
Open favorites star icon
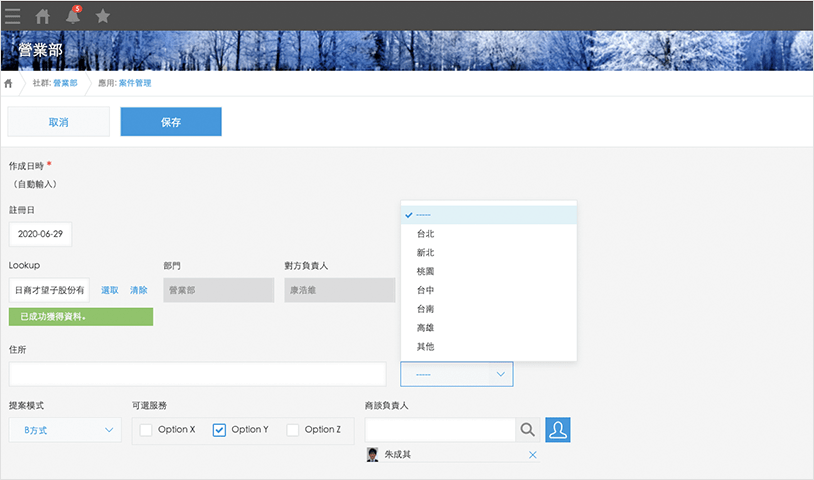point(103,17)
